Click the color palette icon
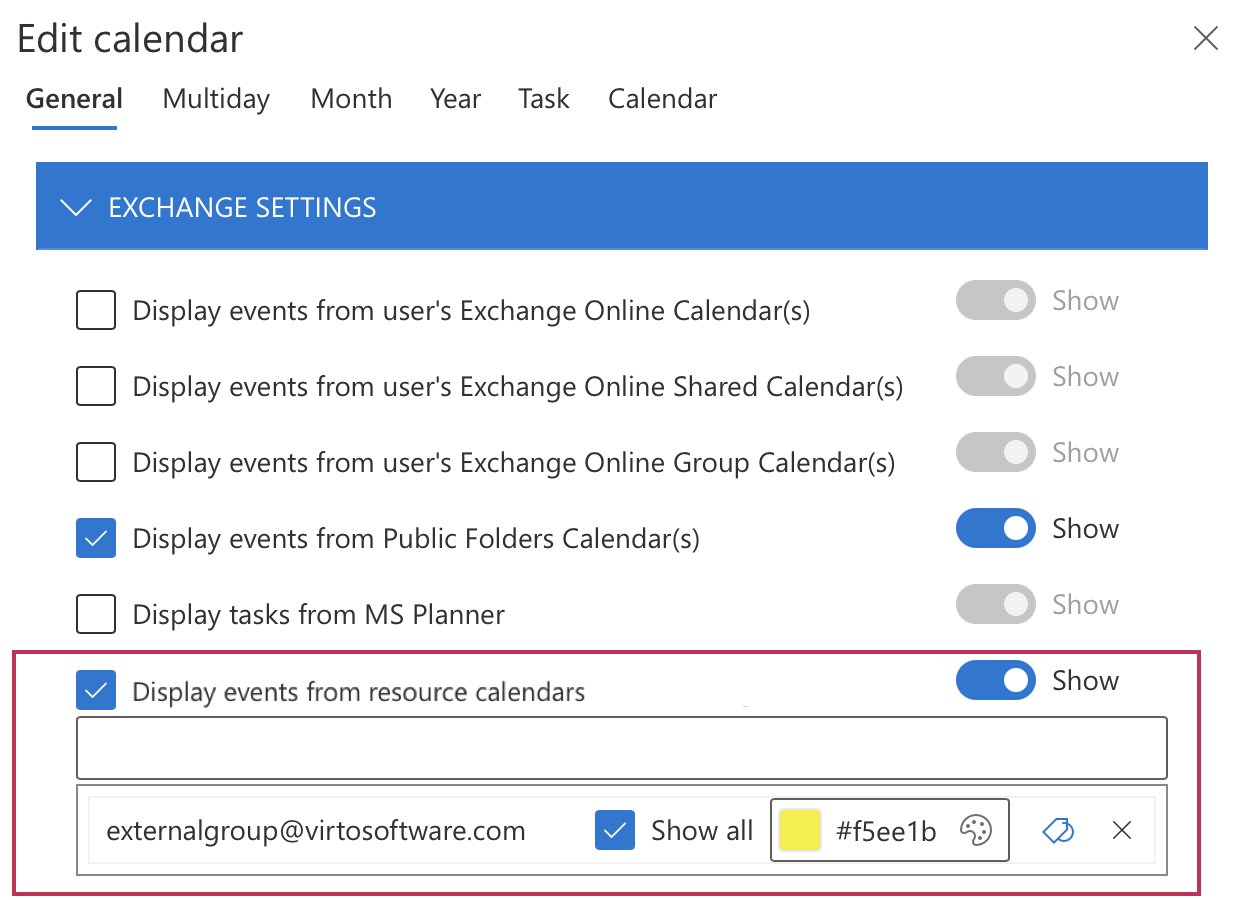The height and width of the screenshot is (900, 1240). coord(975,830)
